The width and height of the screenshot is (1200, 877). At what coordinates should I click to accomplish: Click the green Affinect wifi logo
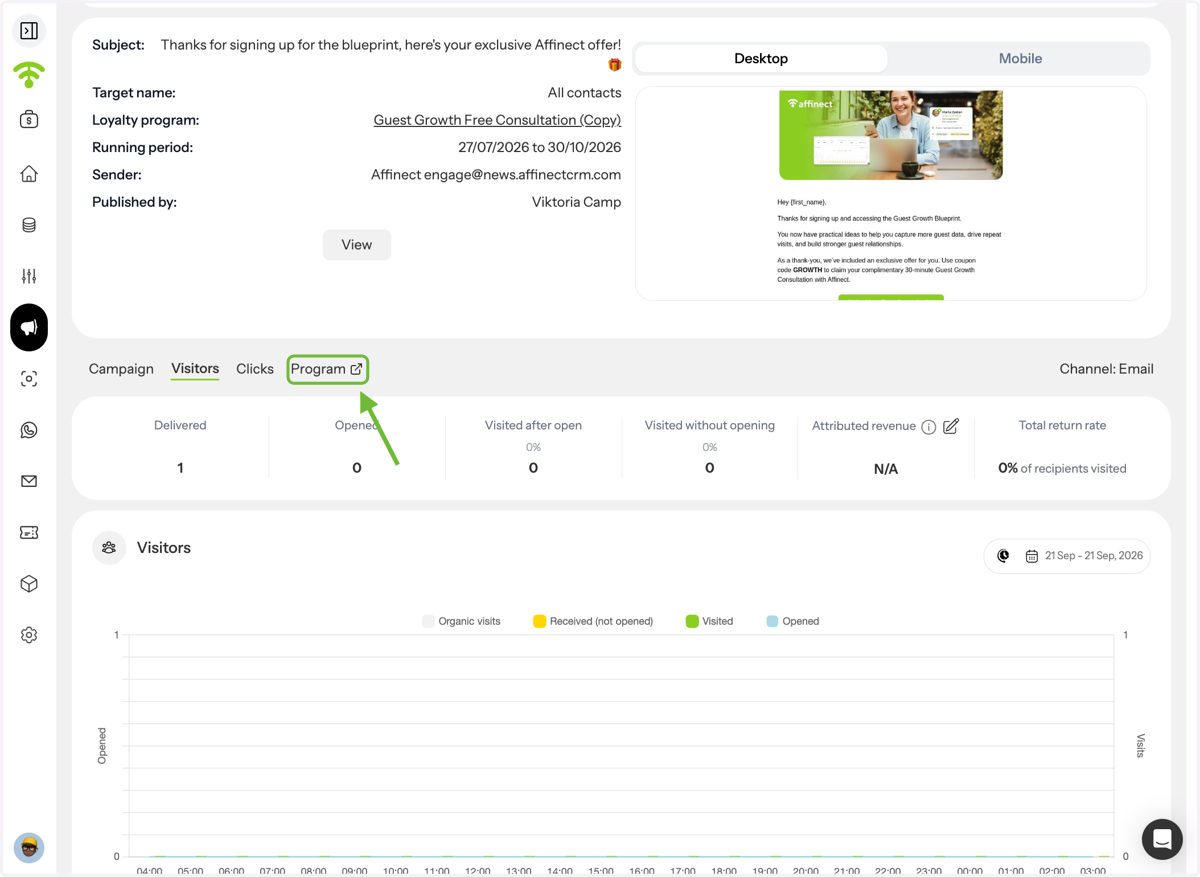[29, 74]
